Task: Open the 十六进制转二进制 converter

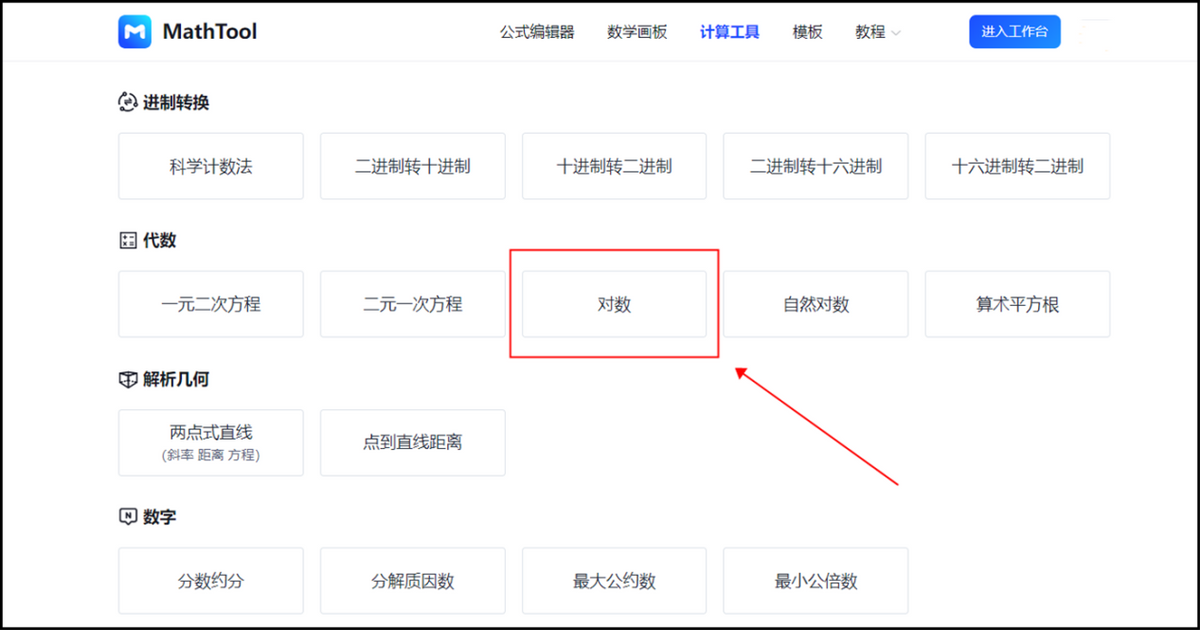Action: 1017,166
